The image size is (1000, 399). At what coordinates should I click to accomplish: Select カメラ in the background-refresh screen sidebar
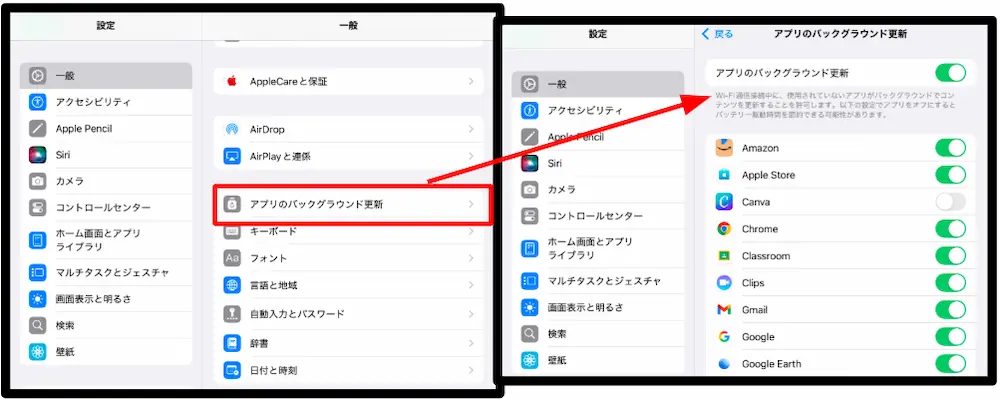(598, 189)
